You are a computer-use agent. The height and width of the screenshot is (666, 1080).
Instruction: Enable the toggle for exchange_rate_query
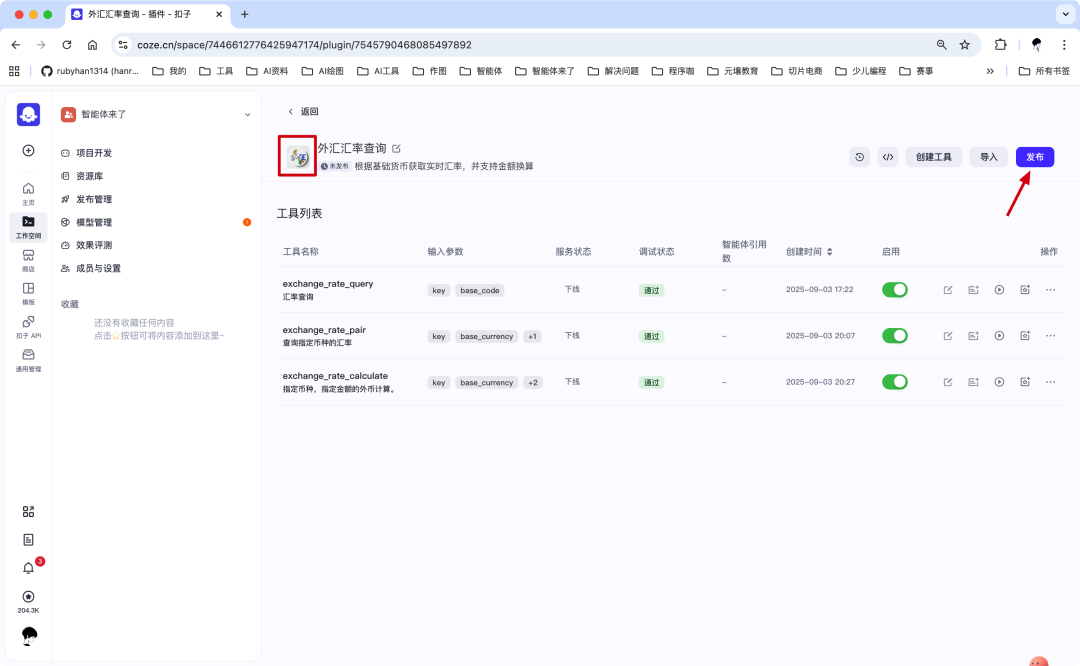pyautogui.click(x=895, y=289)
